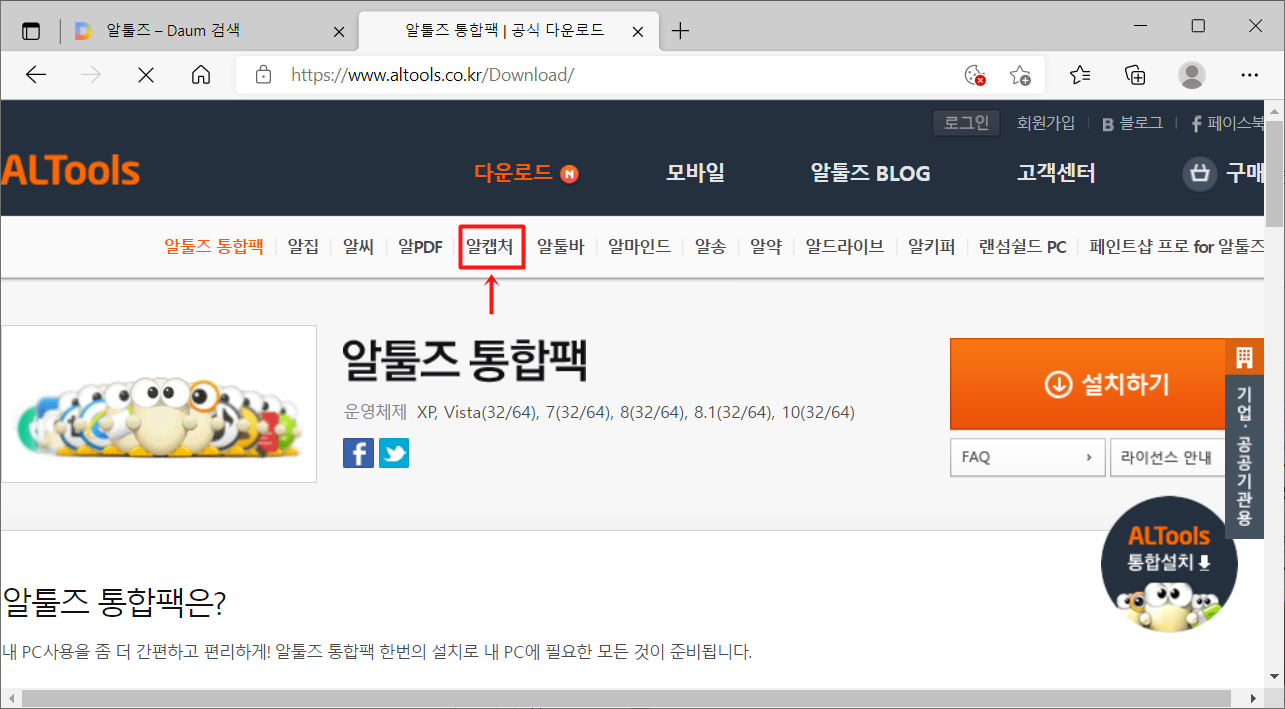The width and height of the screenshot is (1285, 709).
Task: Close the 알툴즈 Daum 검색 tab
Action: [338, 32]
